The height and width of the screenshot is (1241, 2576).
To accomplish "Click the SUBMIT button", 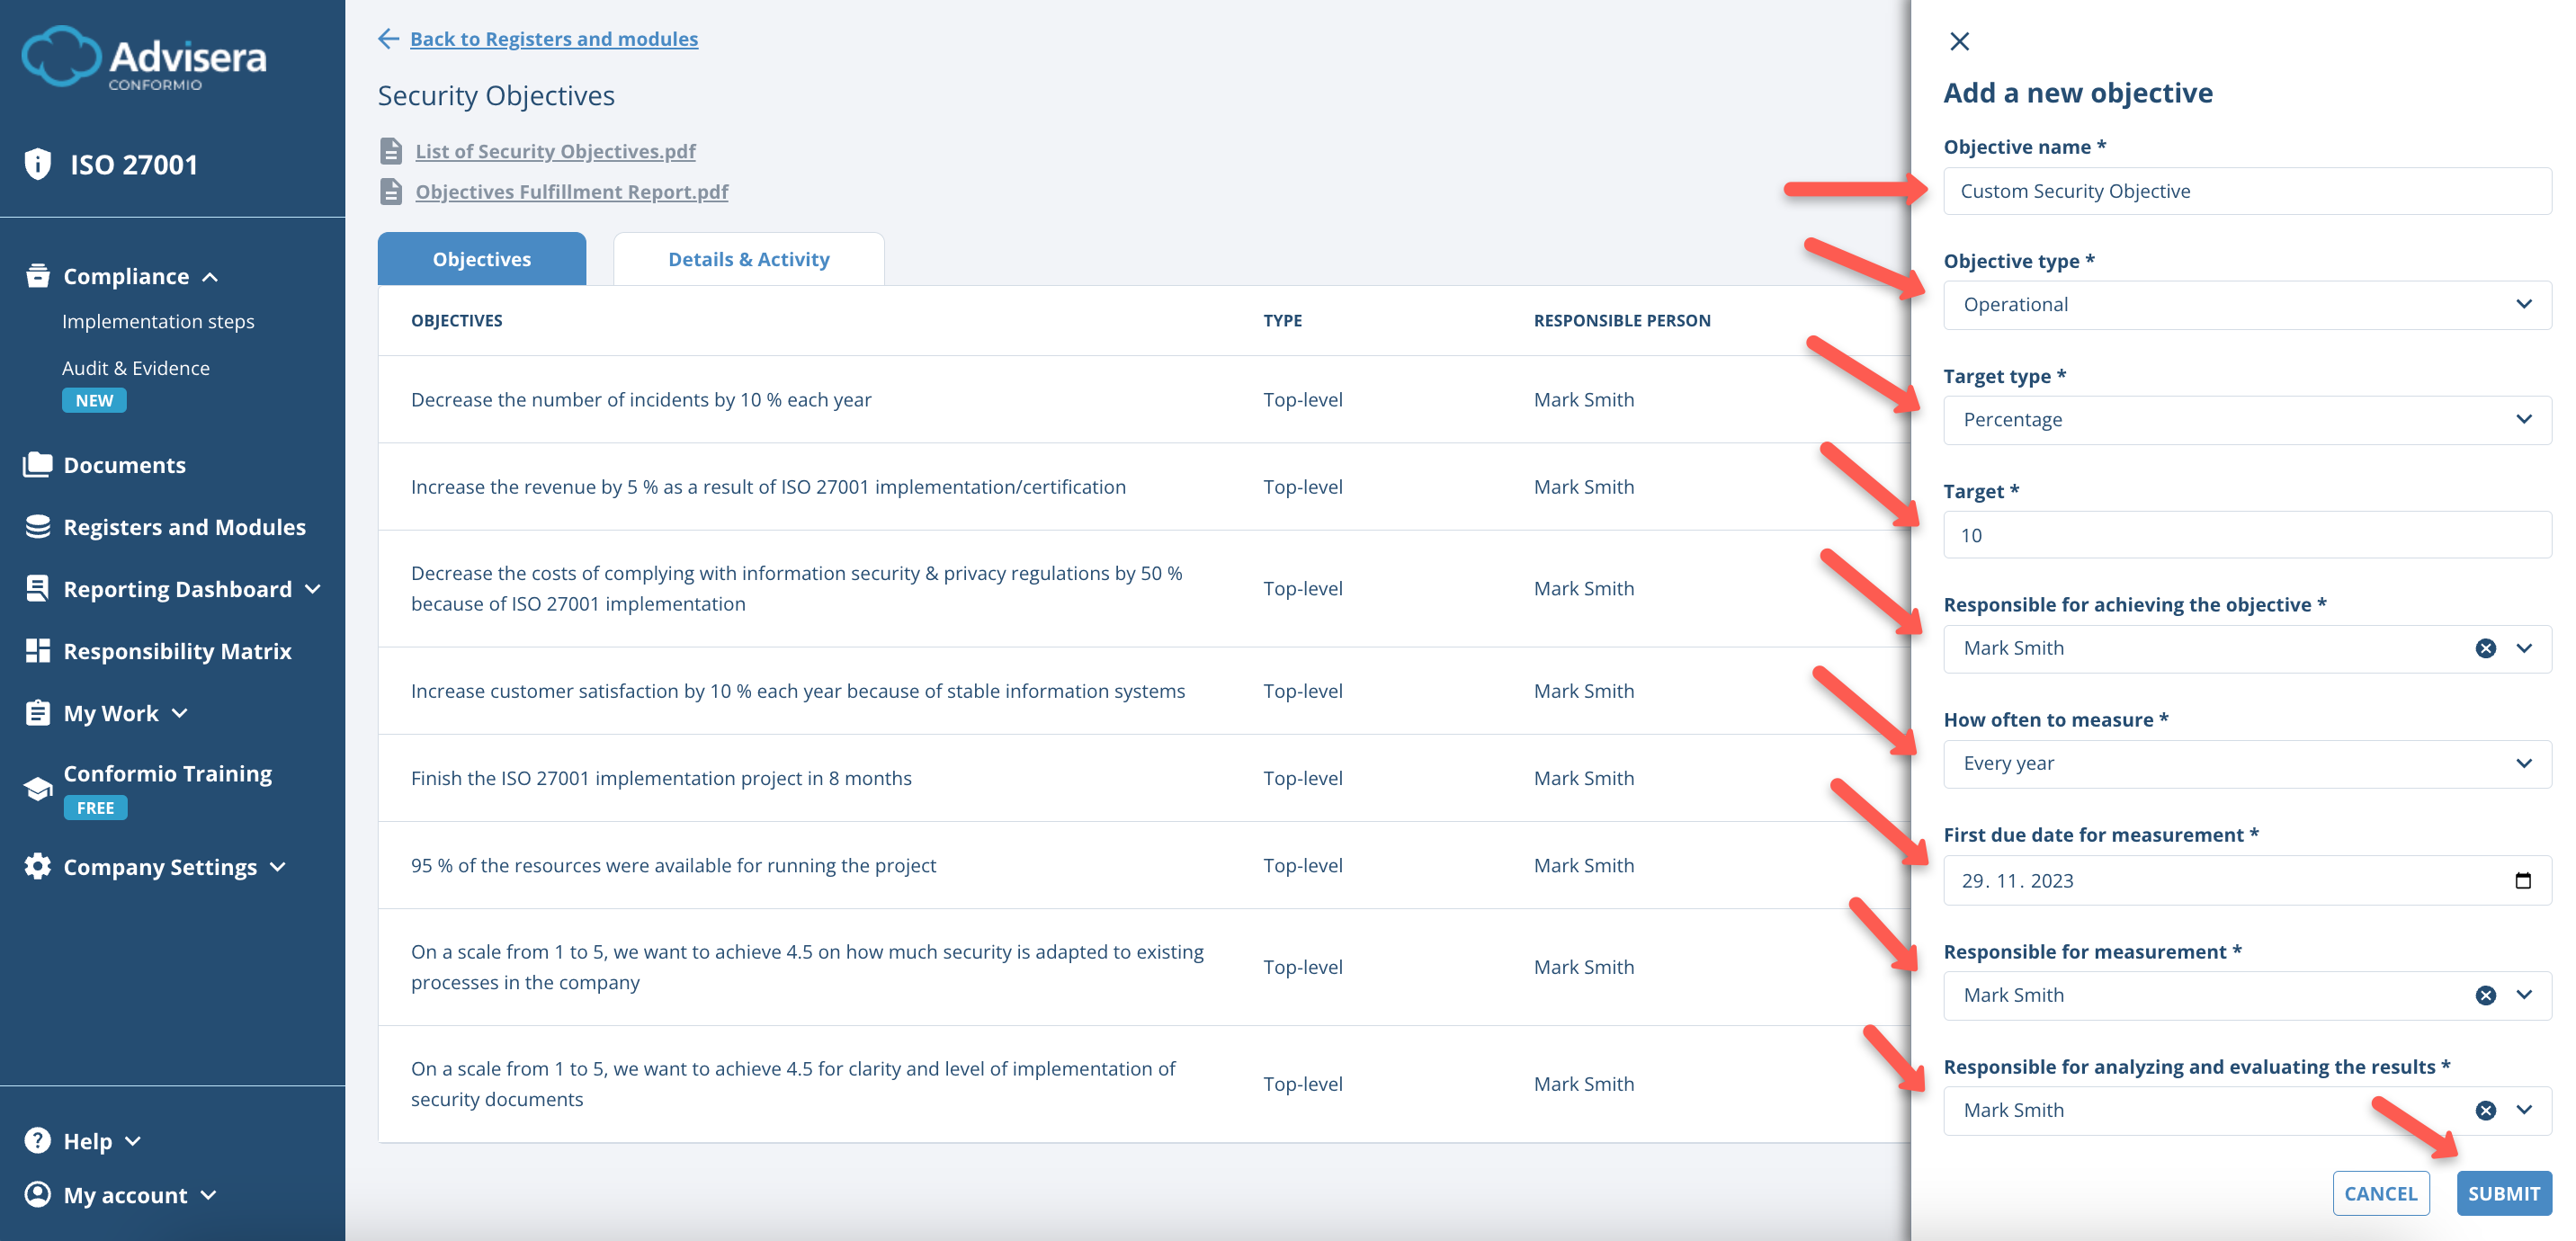I will tap(2504, 1193).
